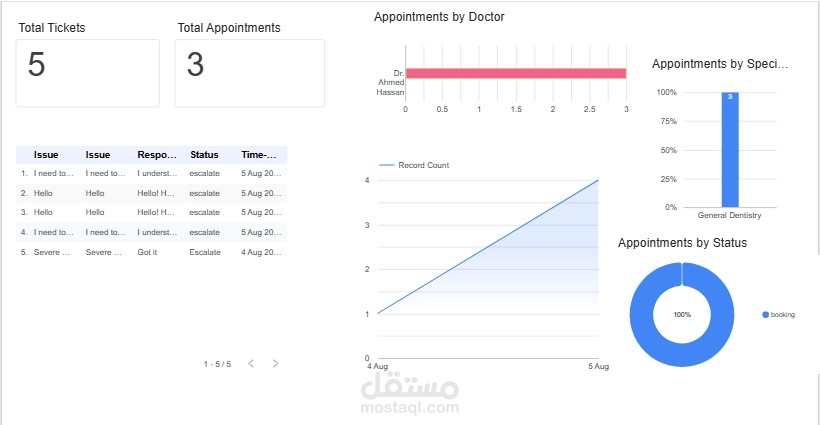The width and height of the screenshot is (820, 425).
Task: Click the first Issue column header
Action: [46, 155]
